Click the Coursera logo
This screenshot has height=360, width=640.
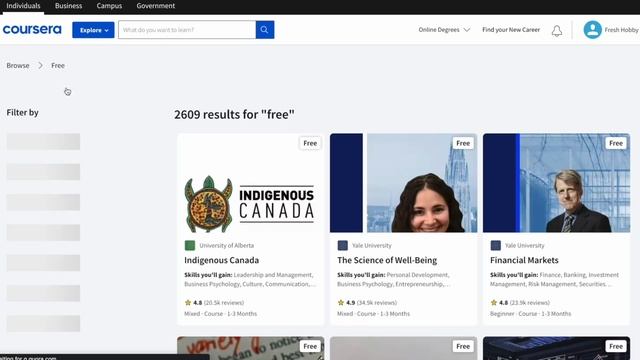click(x=32, y=30)
